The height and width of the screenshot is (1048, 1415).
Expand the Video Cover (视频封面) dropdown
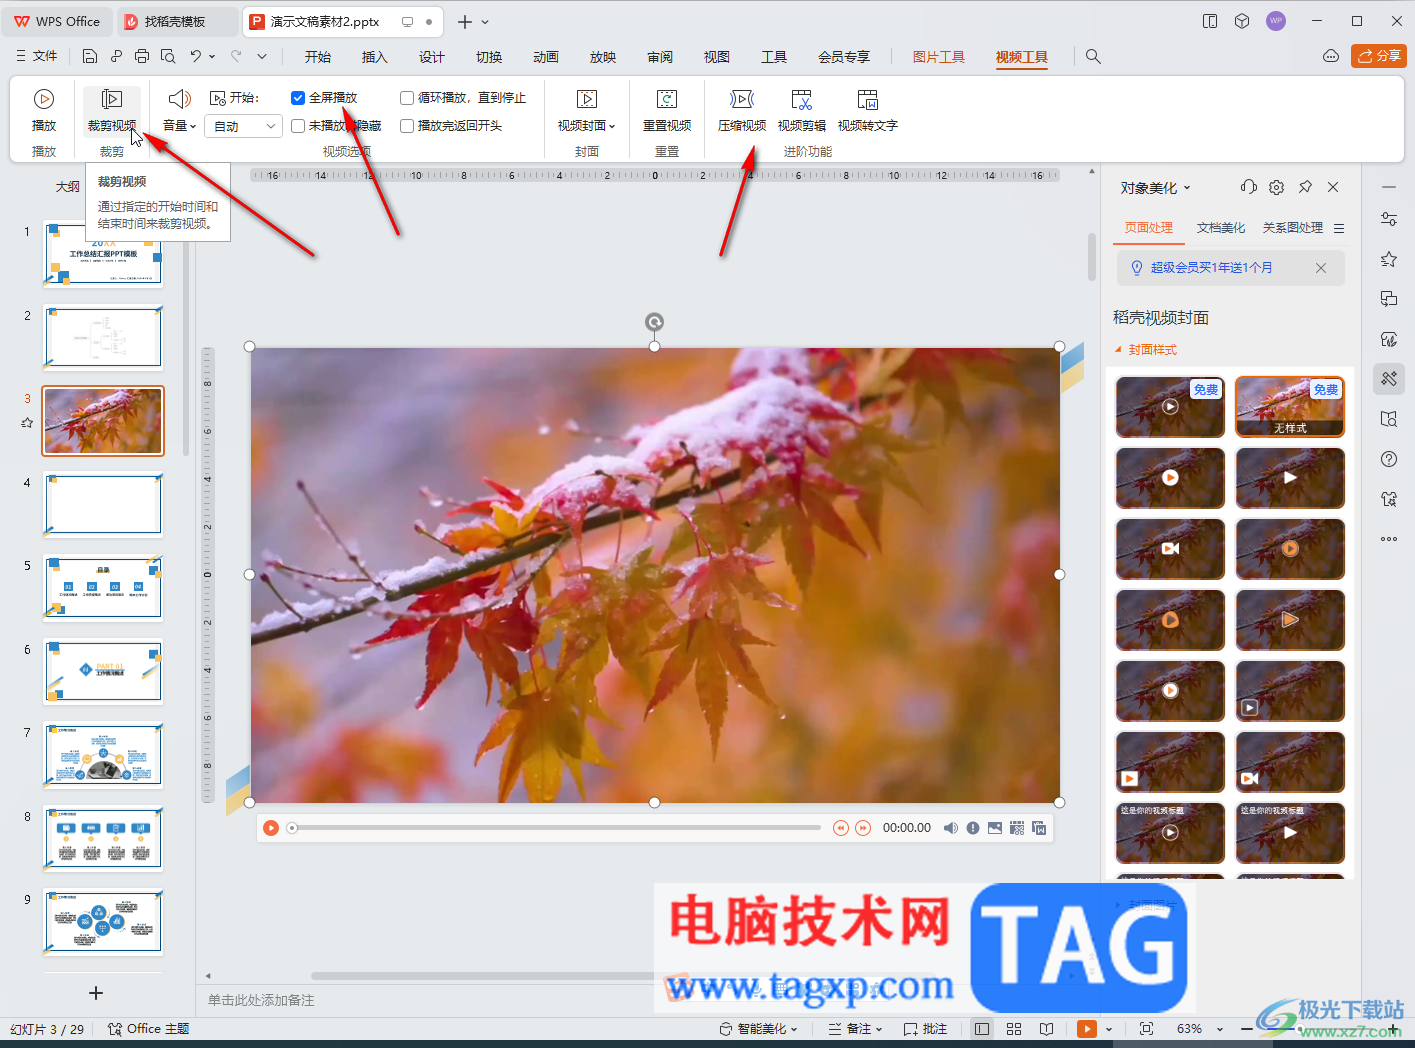click(587, 126)
